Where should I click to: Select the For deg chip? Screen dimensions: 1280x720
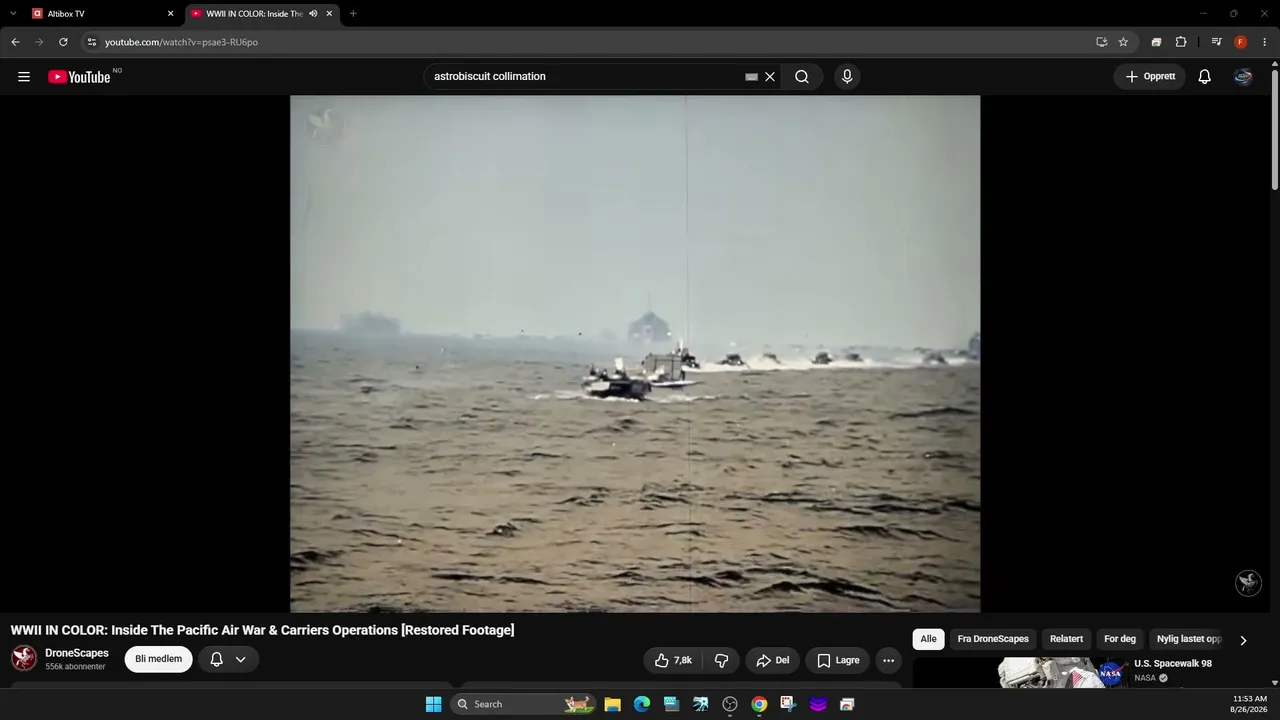(1120, 639)
